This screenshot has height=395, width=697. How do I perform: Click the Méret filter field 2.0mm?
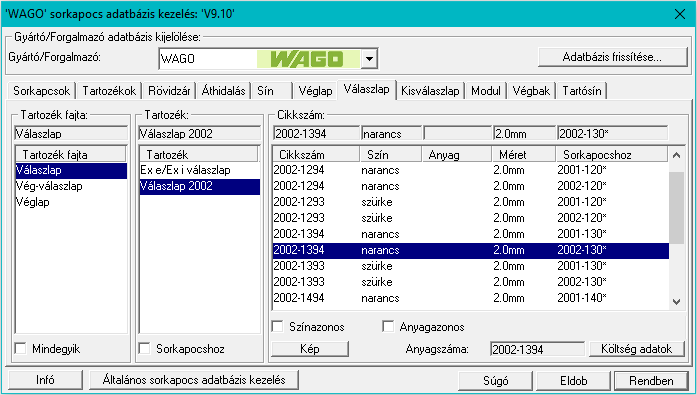pyautogui.click(x=524, y=134)
